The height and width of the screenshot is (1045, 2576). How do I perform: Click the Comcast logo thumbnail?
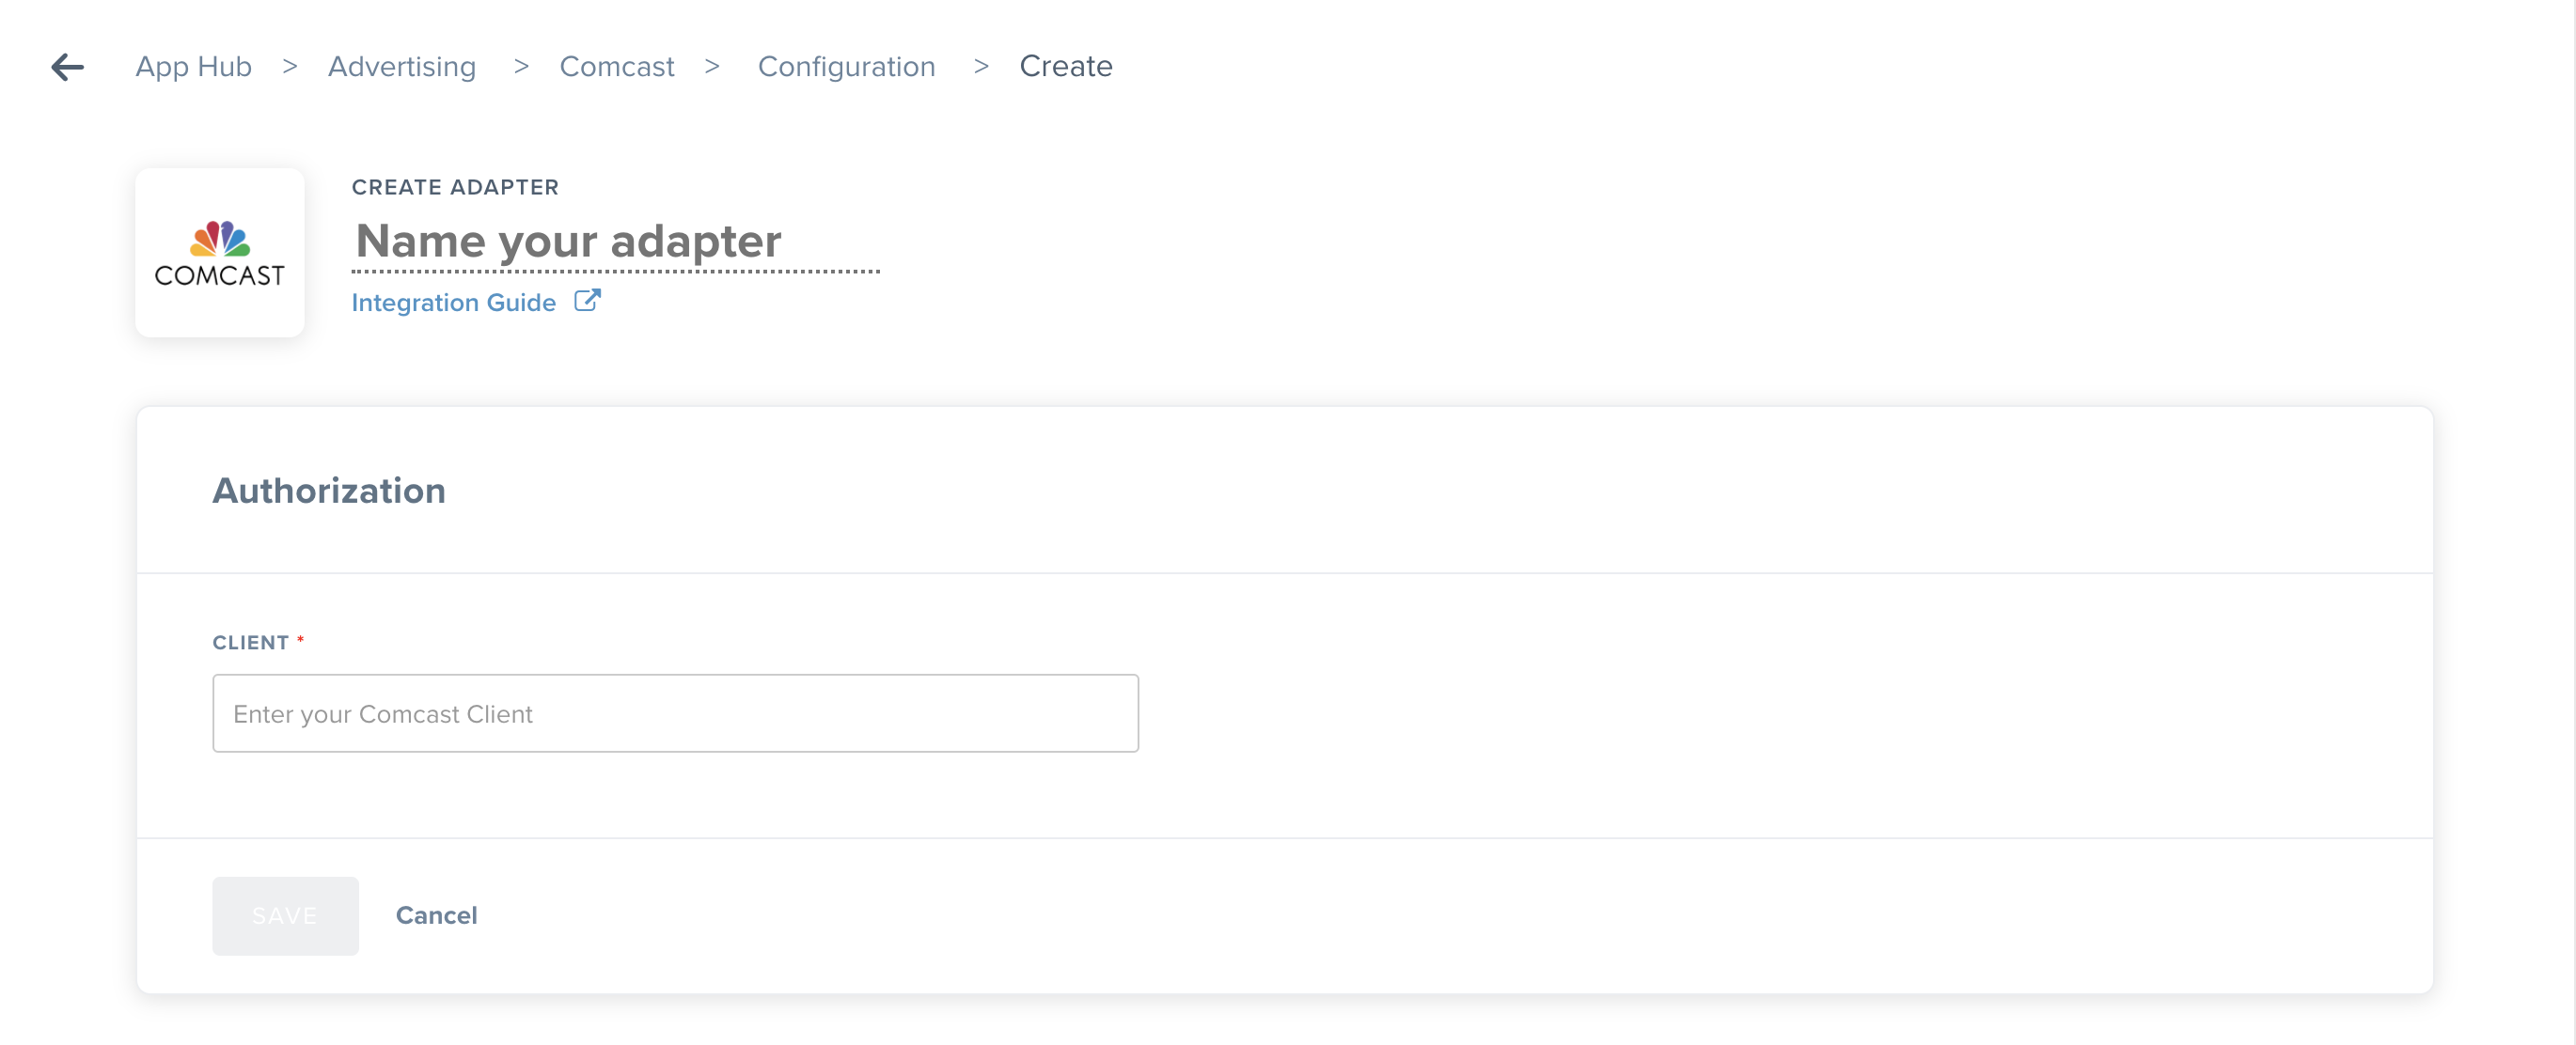[x=220, y=252]
